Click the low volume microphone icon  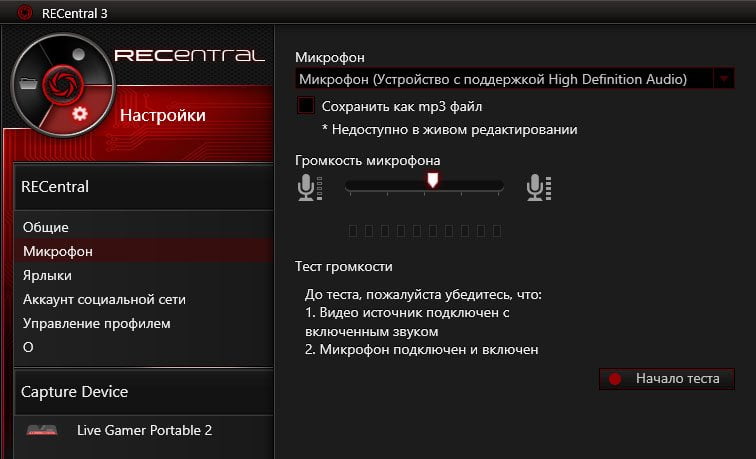click(310, 188)
